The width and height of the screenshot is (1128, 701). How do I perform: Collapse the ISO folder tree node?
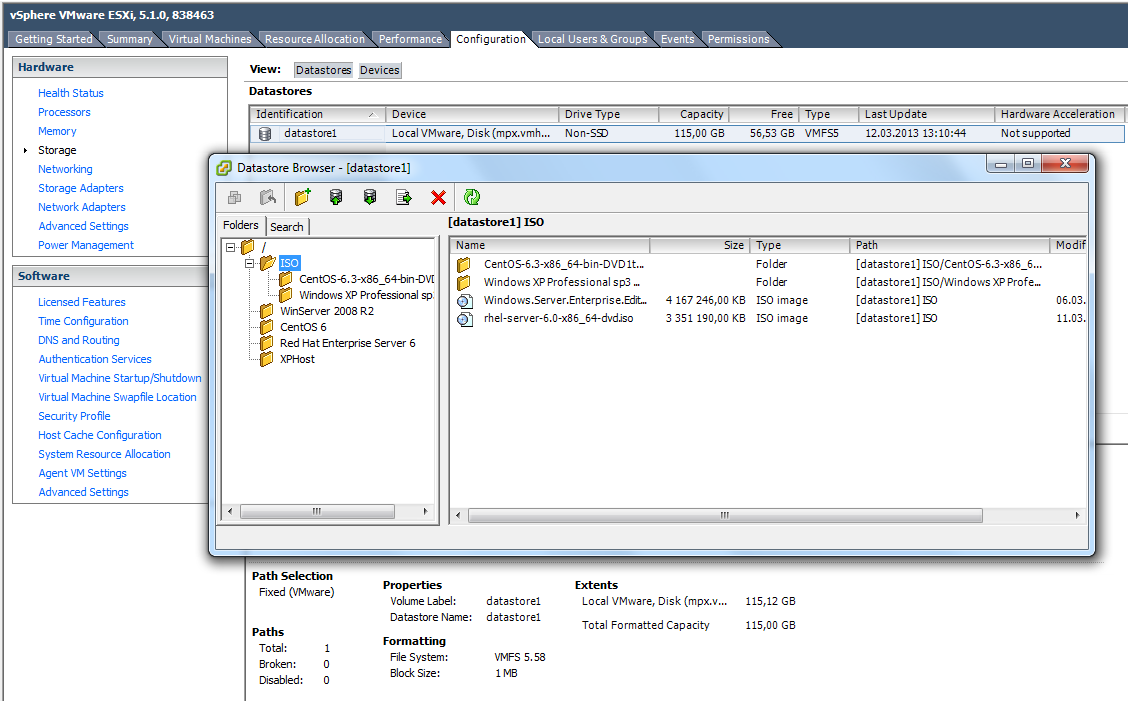(x=249, y=263)
